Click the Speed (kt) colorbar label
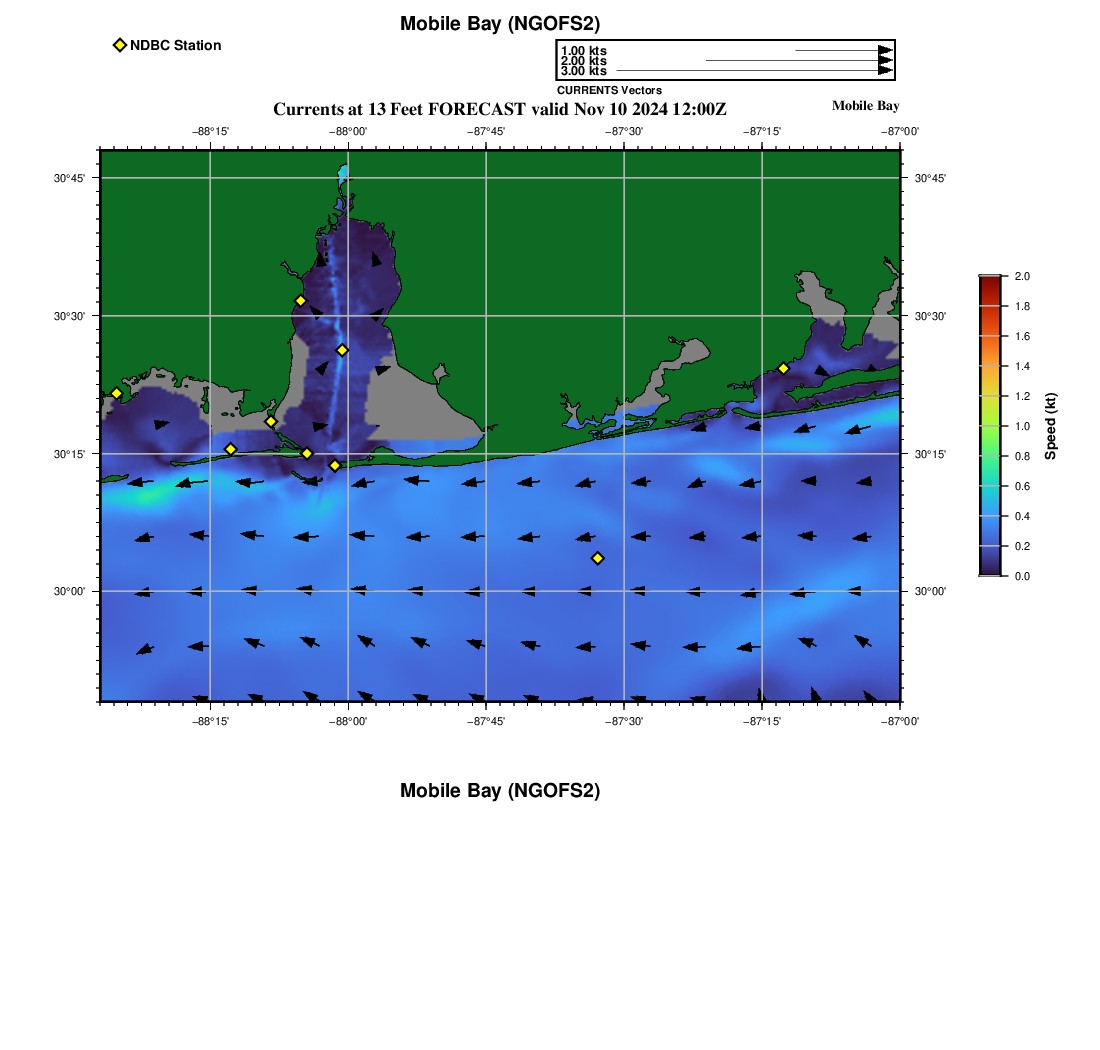The image size is (1100, 1050). (x=1050, y=426)
